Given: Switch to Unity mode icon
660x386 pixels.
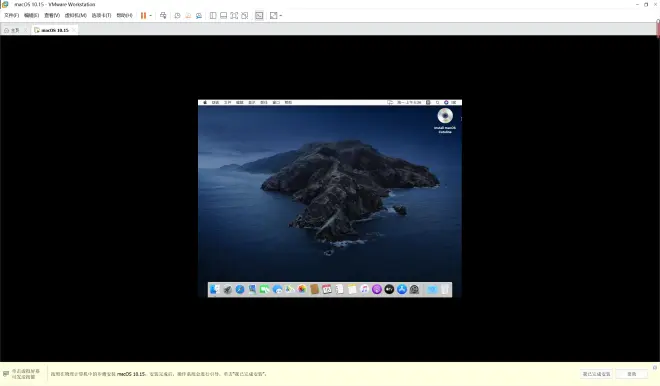Looking at the screenshot, I should click(245, 16).
